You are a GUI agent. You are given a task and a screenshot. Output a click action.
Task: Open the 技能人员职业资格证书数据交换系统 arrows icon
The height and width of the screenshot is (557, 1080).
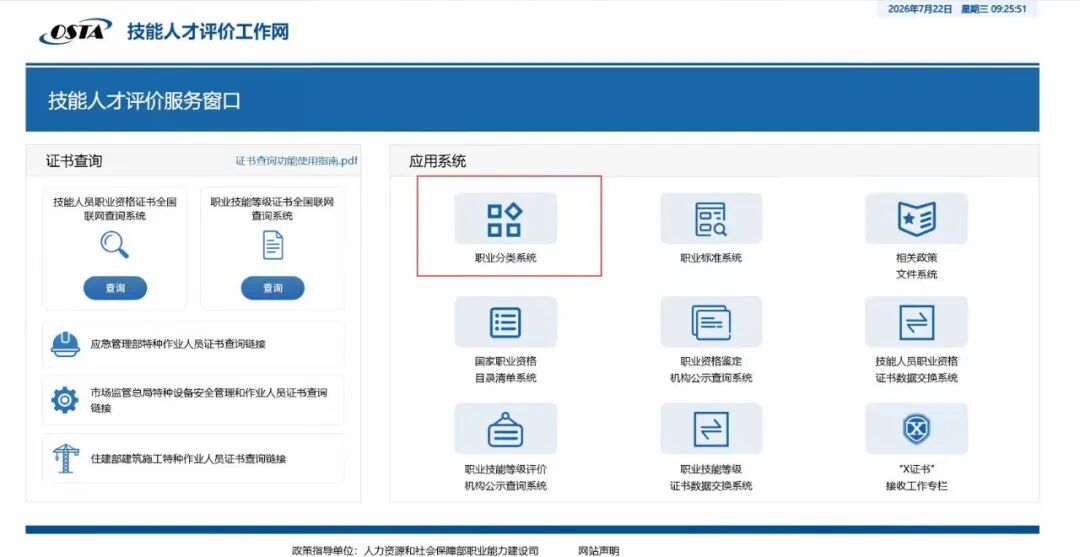916,322
